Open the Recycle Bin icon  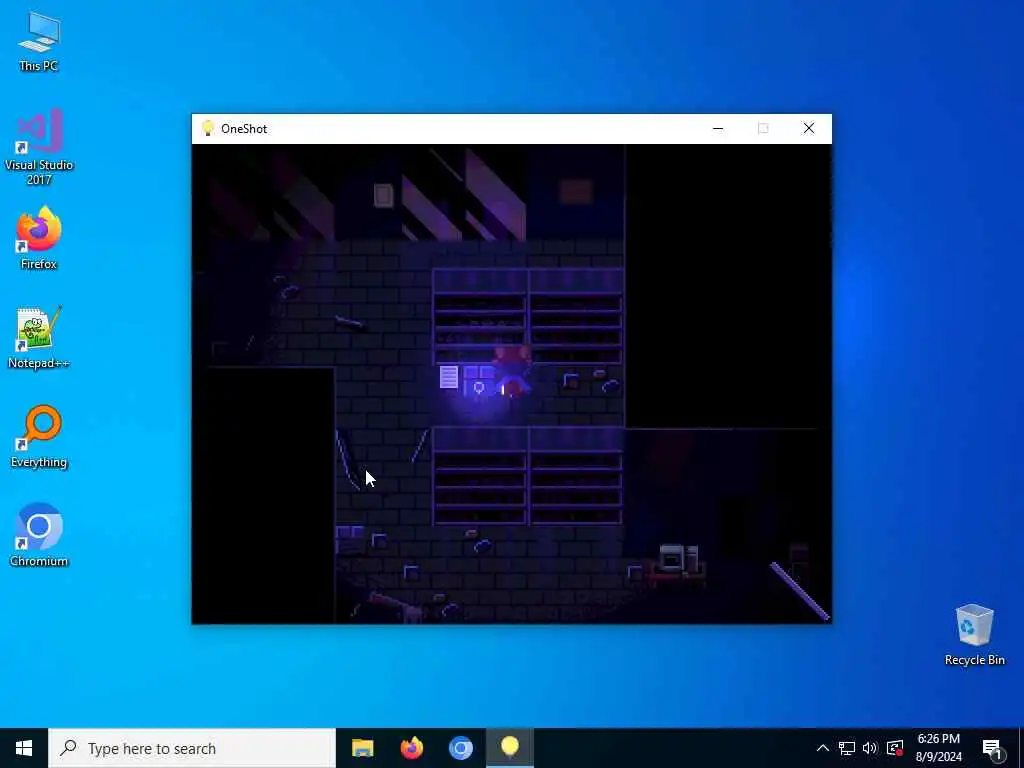pos(974,635)
